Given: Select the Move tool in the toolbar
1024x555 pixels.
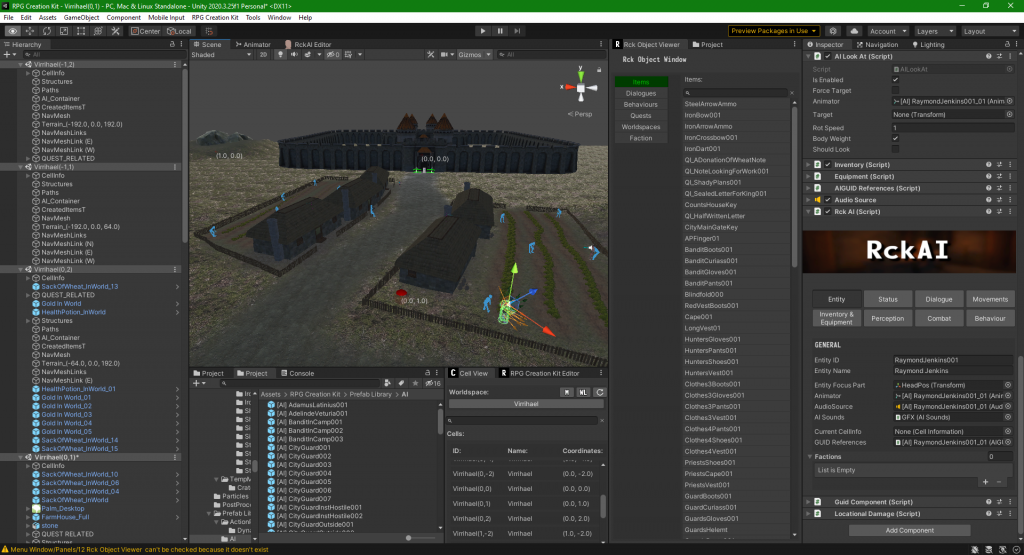Looking at the screenshot, I should 31,31.
